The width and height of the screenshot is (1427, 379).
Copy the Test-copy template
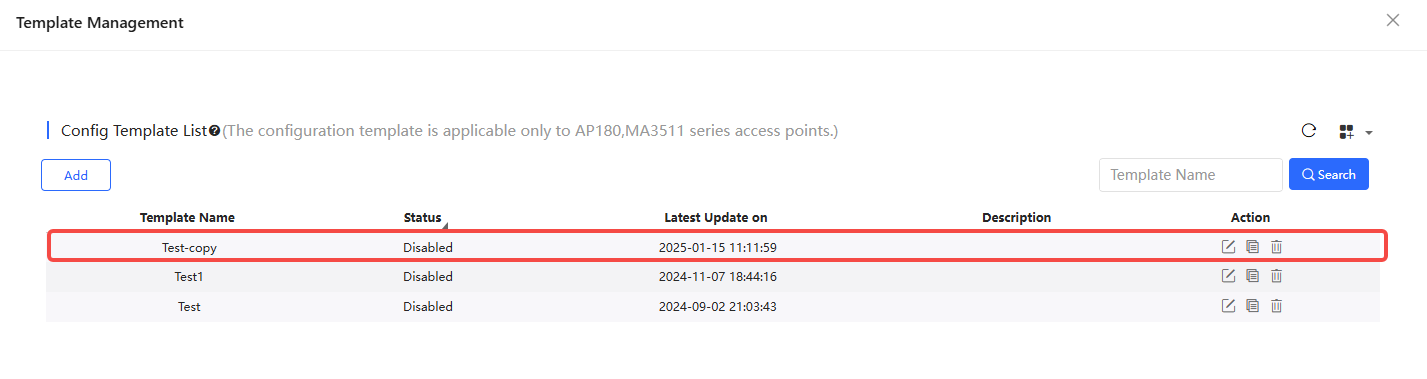pyautogui.click(x=1252, y=247)
